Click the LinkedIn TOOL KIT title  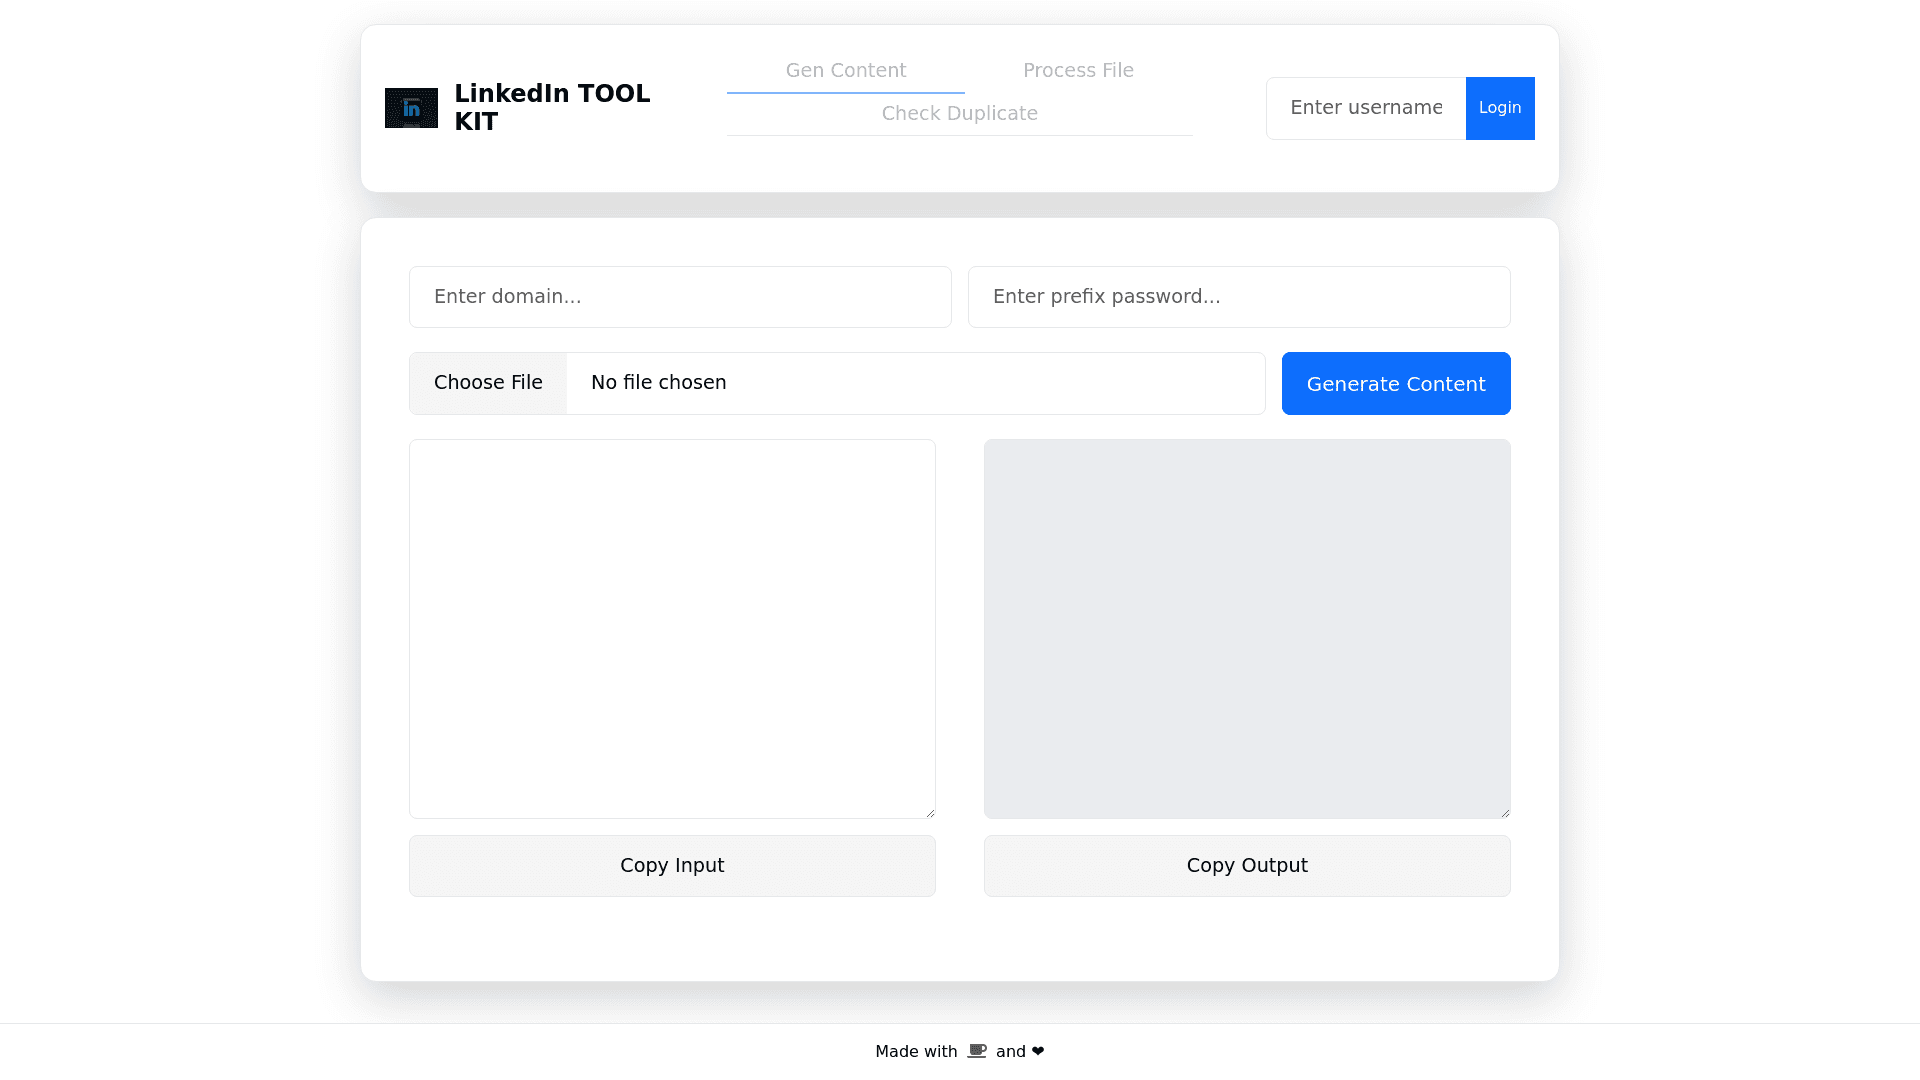552,108
